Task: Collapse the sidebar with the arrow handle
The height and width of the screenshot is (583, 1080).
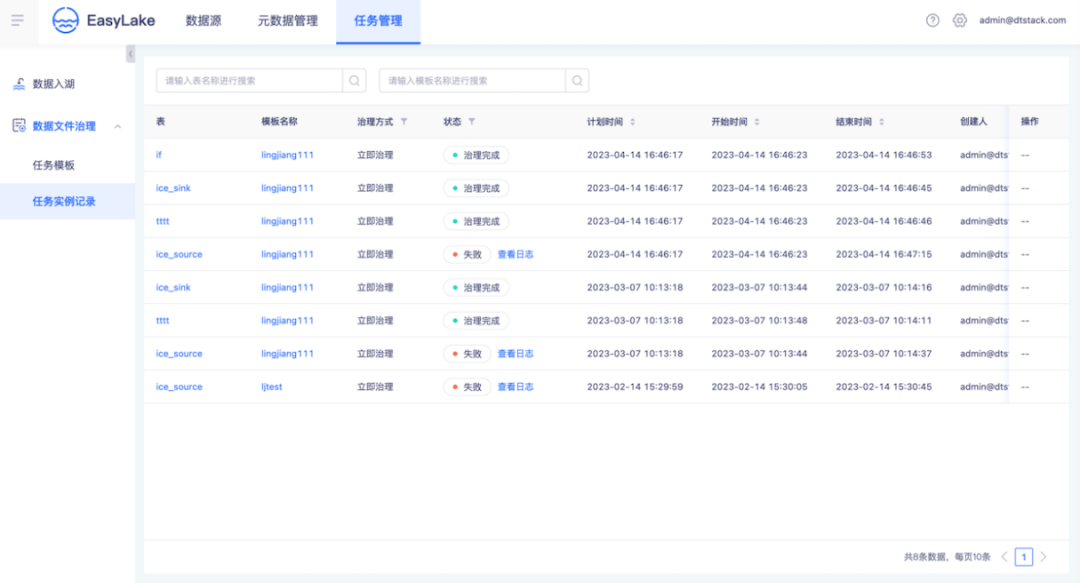Action: (x=130, y=54)
